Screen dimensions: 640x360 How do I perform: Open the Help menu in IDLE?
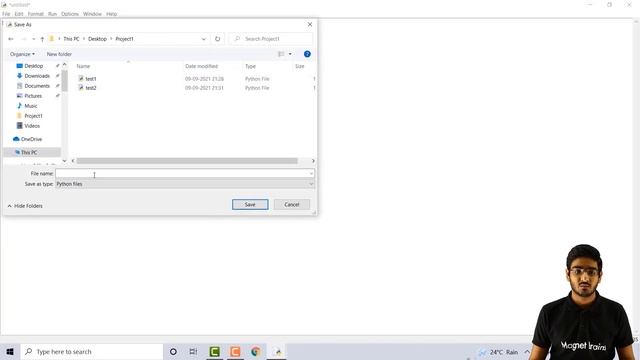point(111,14)
